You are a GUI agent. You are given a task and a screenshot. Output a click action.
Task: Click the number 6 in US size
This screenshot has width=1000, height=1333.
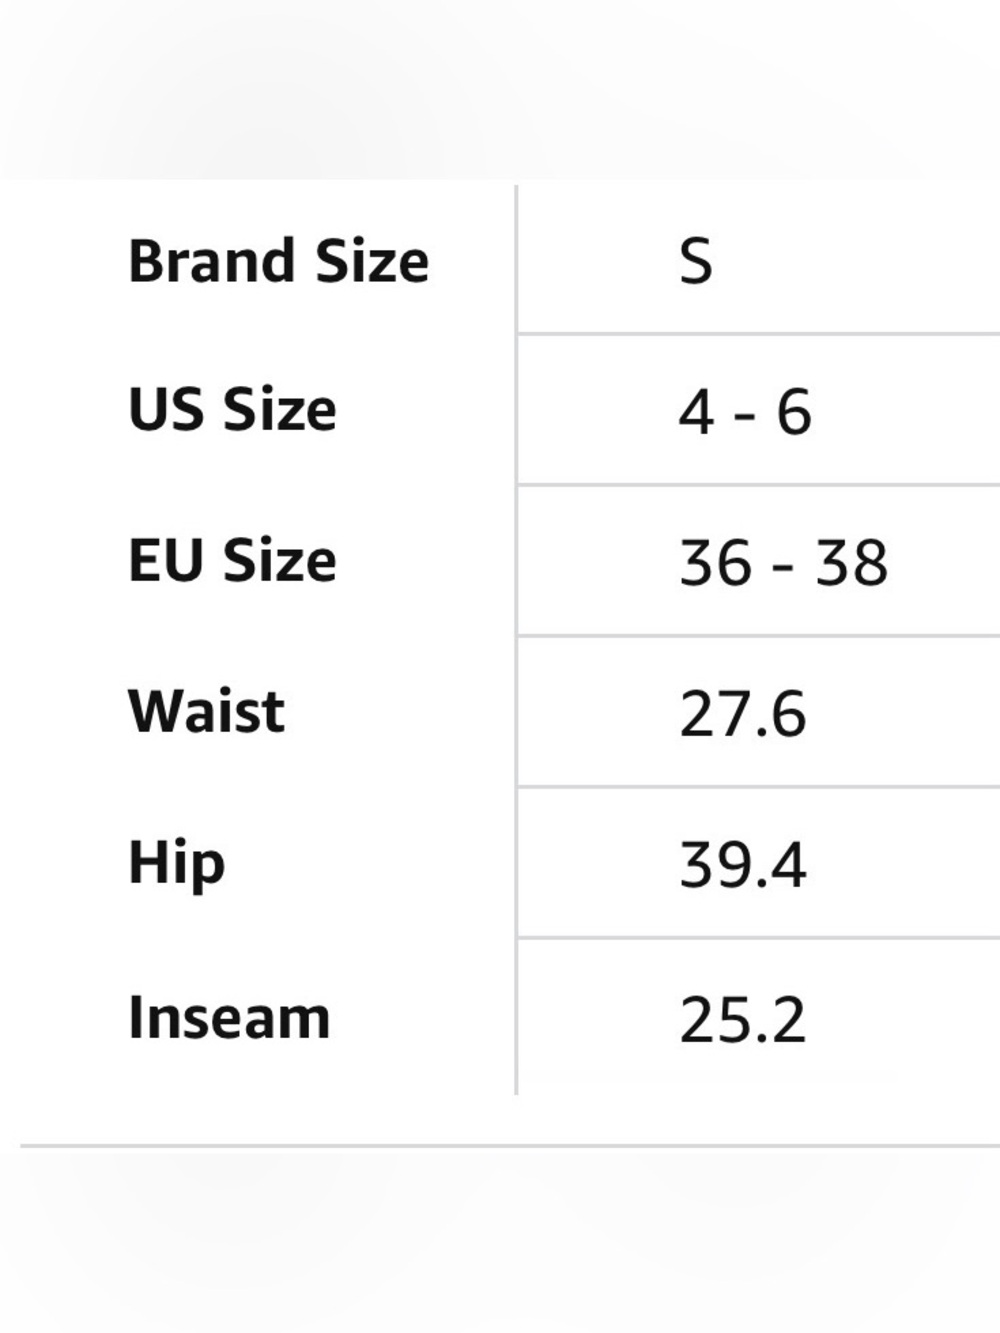[x=794, y=412]
